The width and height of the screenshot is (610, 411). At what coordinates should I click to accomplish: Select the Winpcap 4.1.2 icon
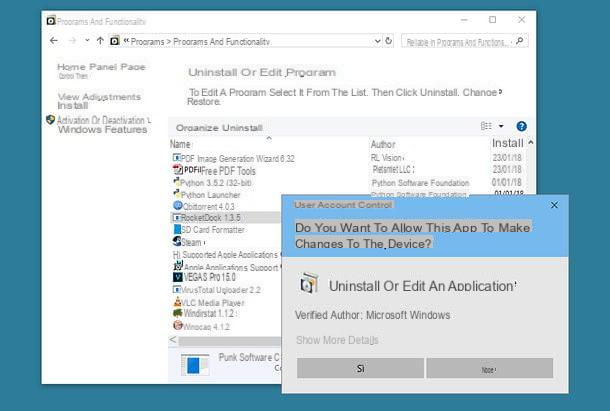(x=178, y=325)
